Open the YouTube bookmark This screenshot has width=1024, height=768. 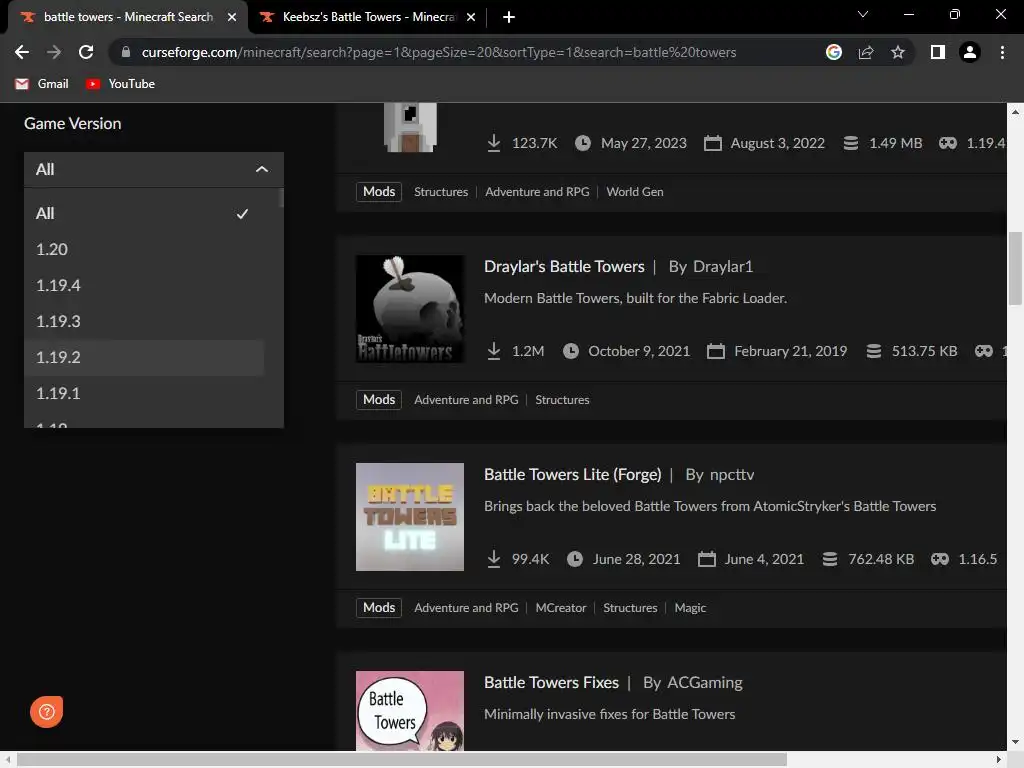coord(121,84)
